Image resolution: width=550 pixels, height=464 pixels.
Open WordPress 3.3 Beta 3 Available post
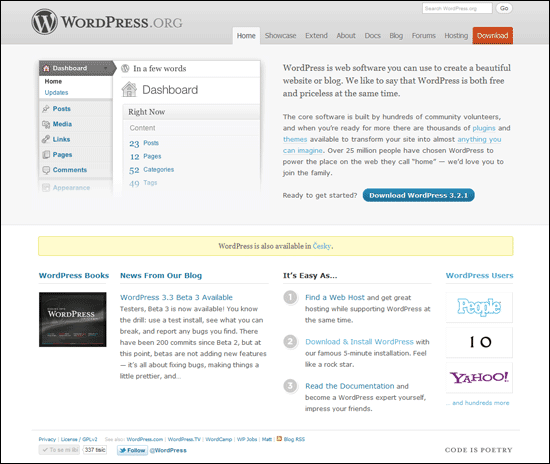176,297
